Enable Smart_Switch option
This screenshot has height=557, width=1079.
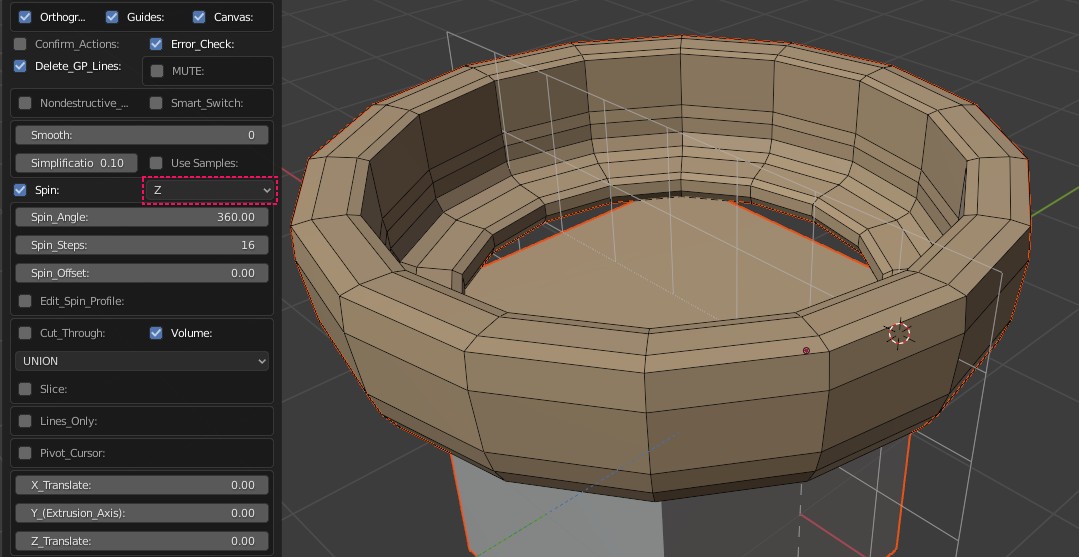coord(156,103)
